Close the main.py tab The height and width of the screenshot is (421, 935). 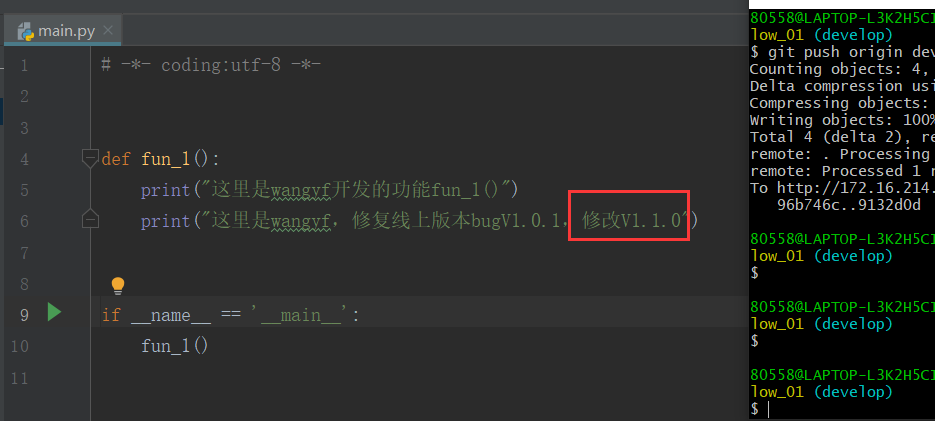click(x=108, y=30)
